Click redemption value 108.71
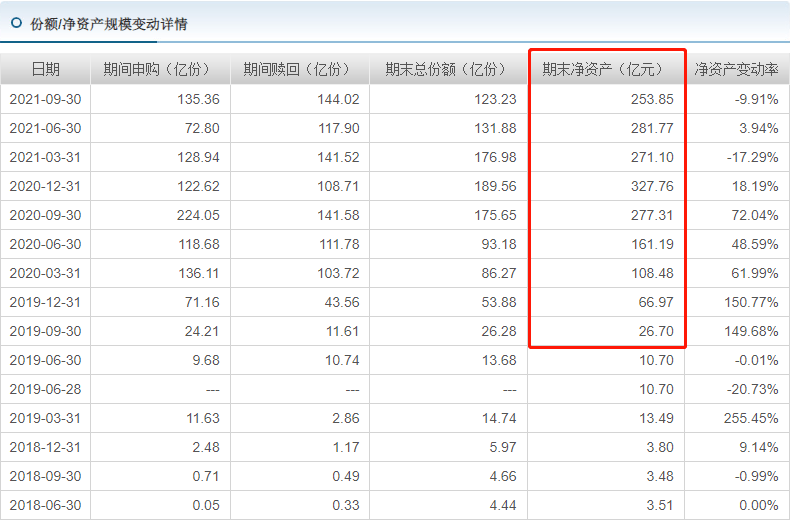This screenshot has height=520, width=791. point(338,186)
